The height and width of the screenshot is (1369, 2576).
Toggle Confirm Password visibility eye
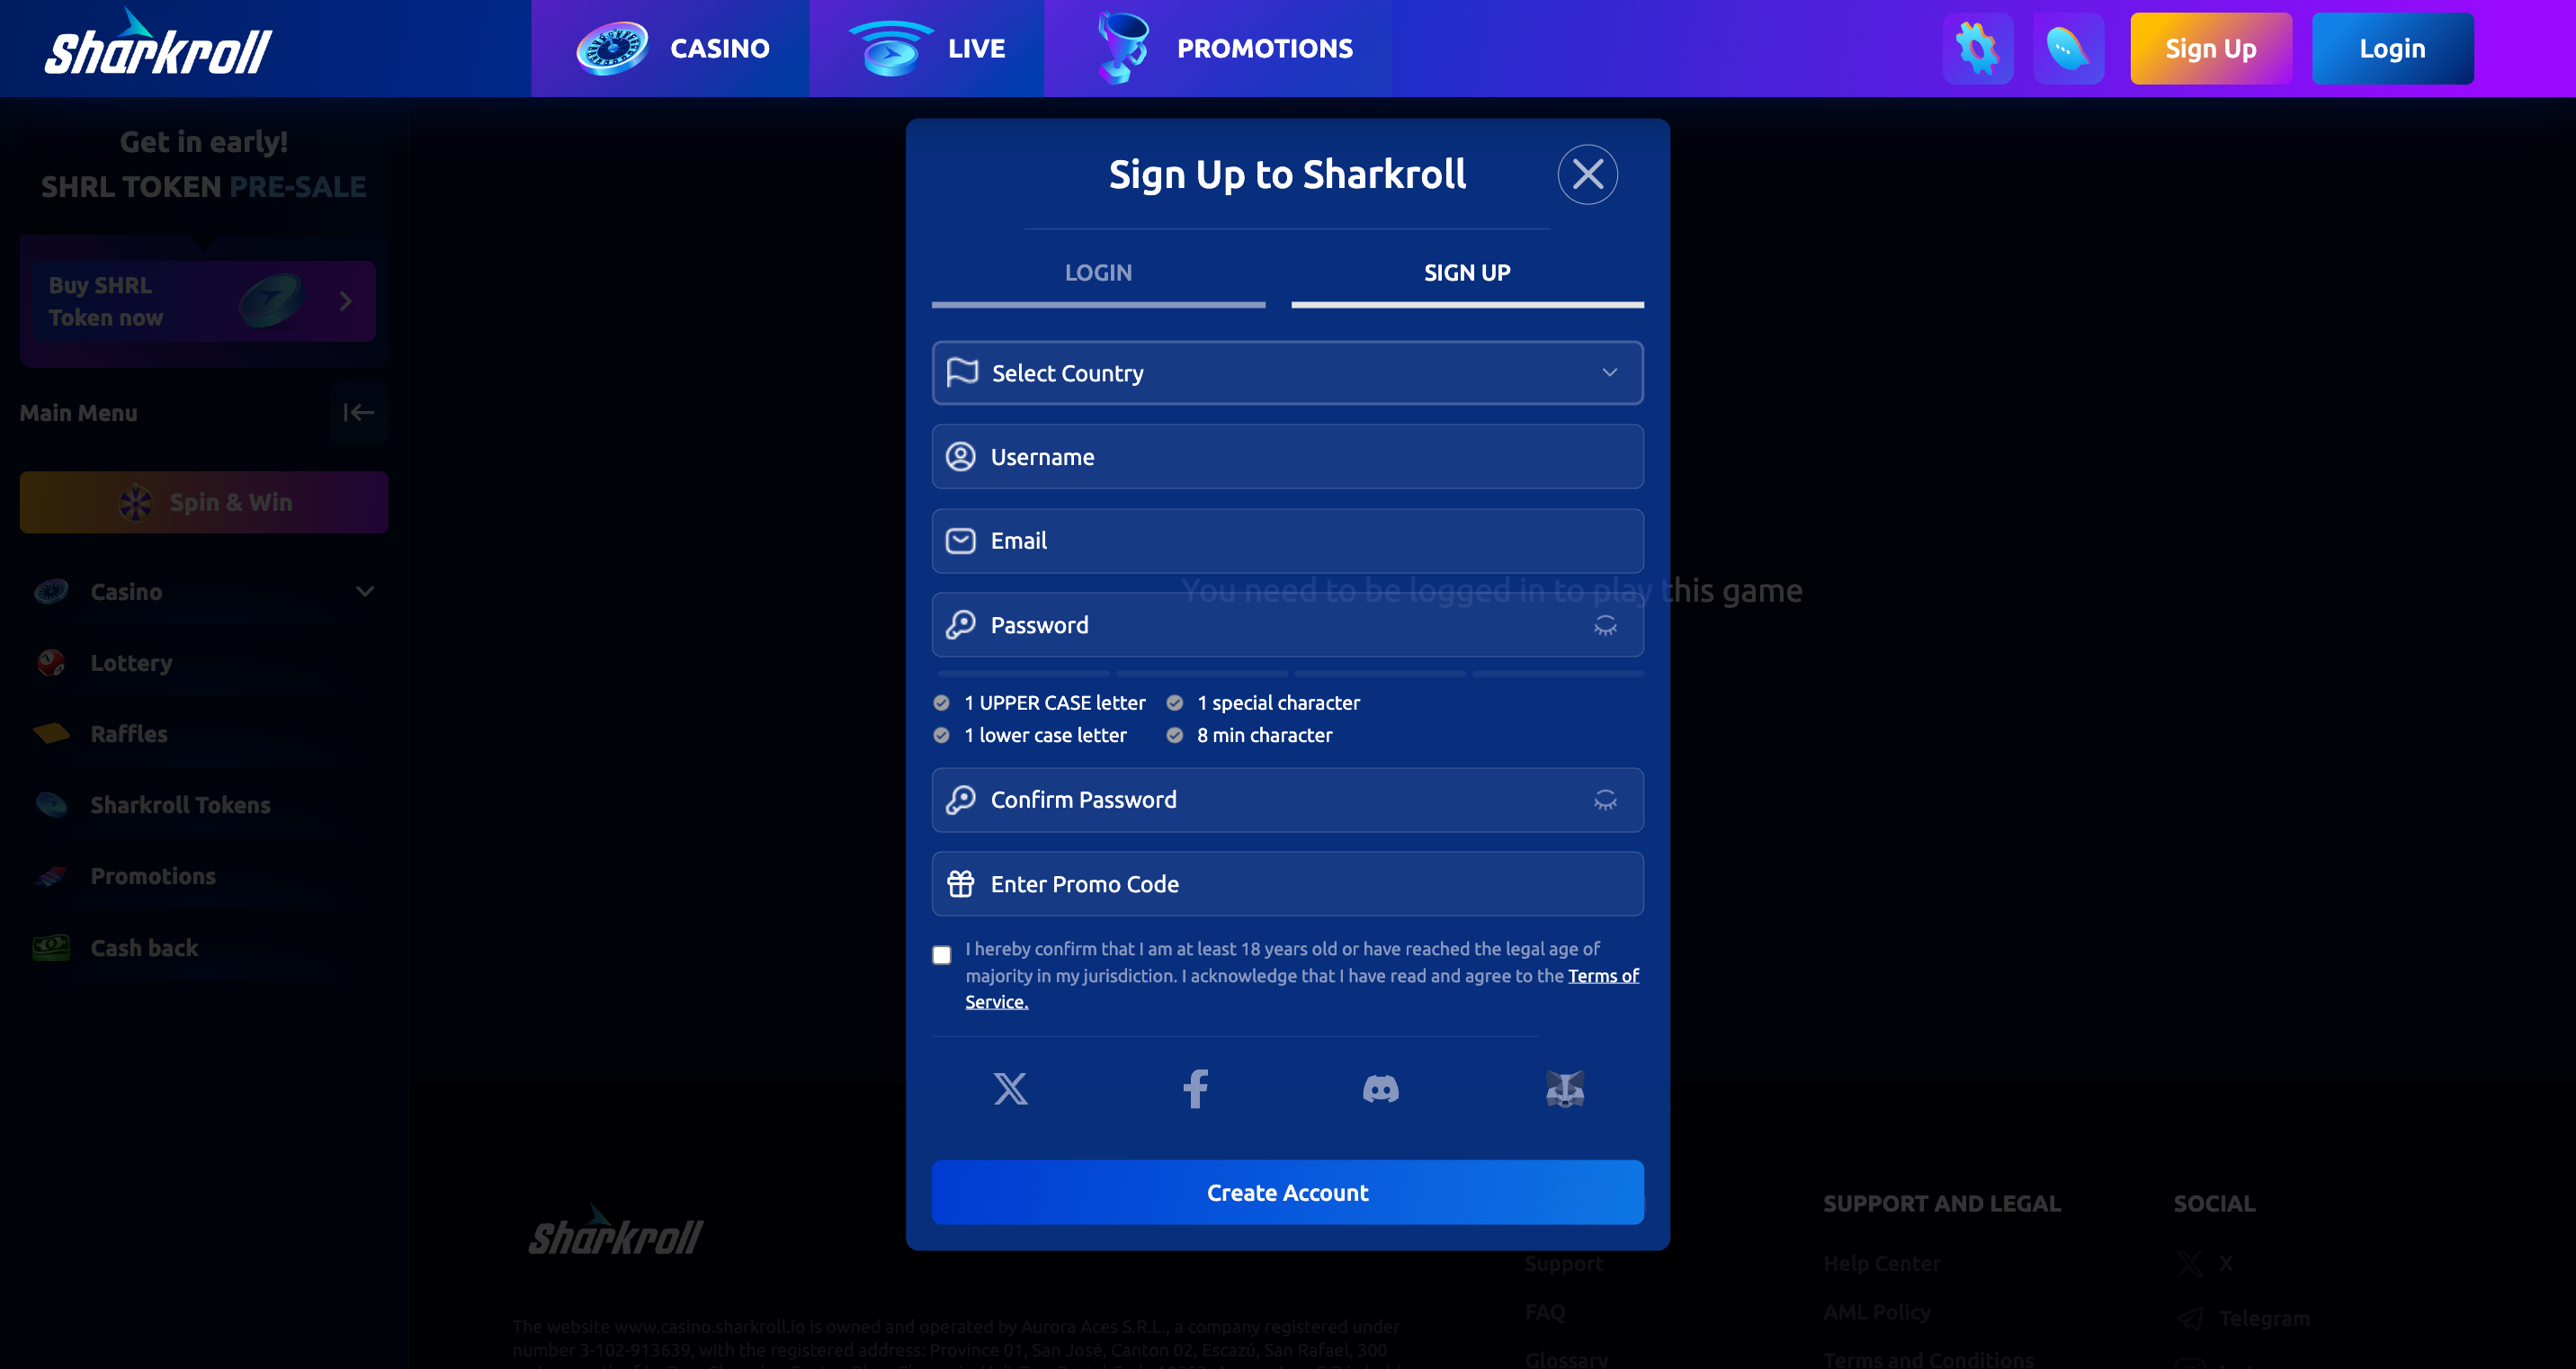pos(1604,800)
